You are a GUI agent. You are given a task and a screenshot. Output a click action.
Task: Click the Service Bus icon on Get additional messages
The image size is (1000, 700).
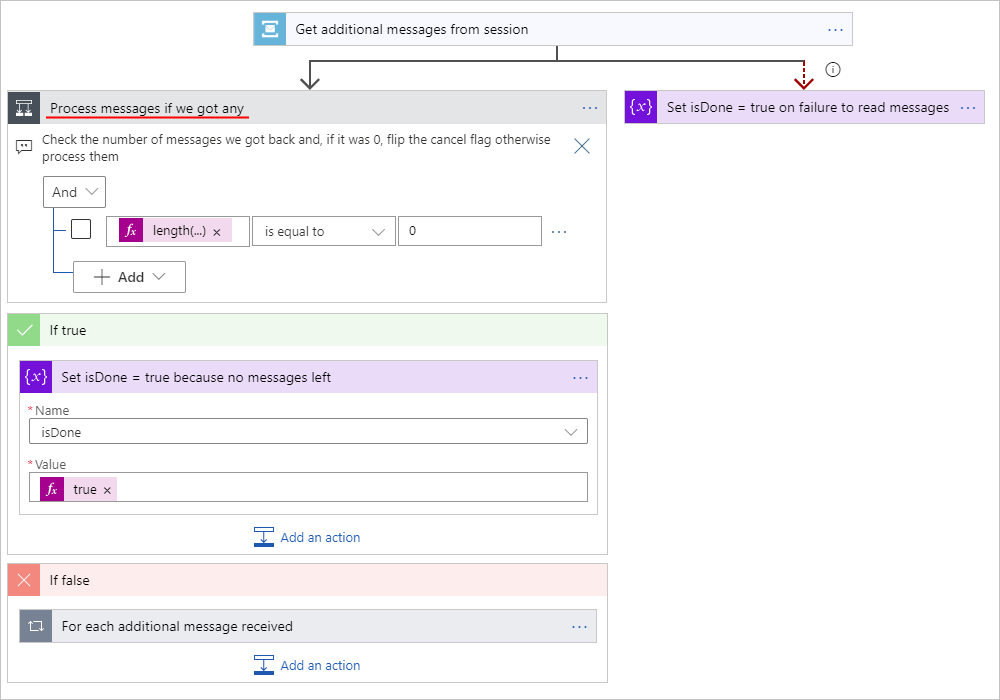[269, 29]
